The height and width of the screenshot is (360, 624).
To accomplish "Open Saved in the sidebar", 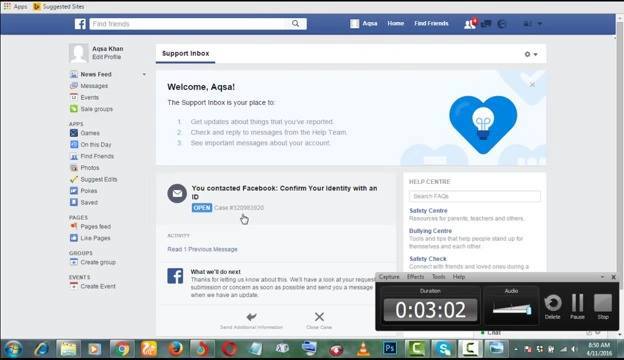I will 89,202.
